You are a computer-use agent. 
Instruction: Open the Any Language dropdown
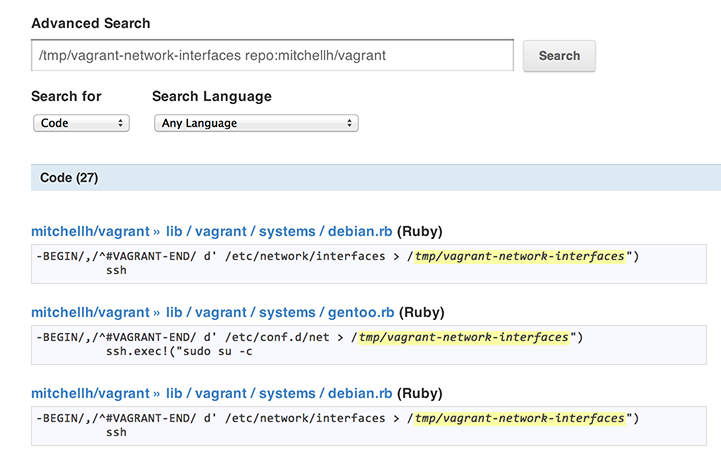click(256, 123)
